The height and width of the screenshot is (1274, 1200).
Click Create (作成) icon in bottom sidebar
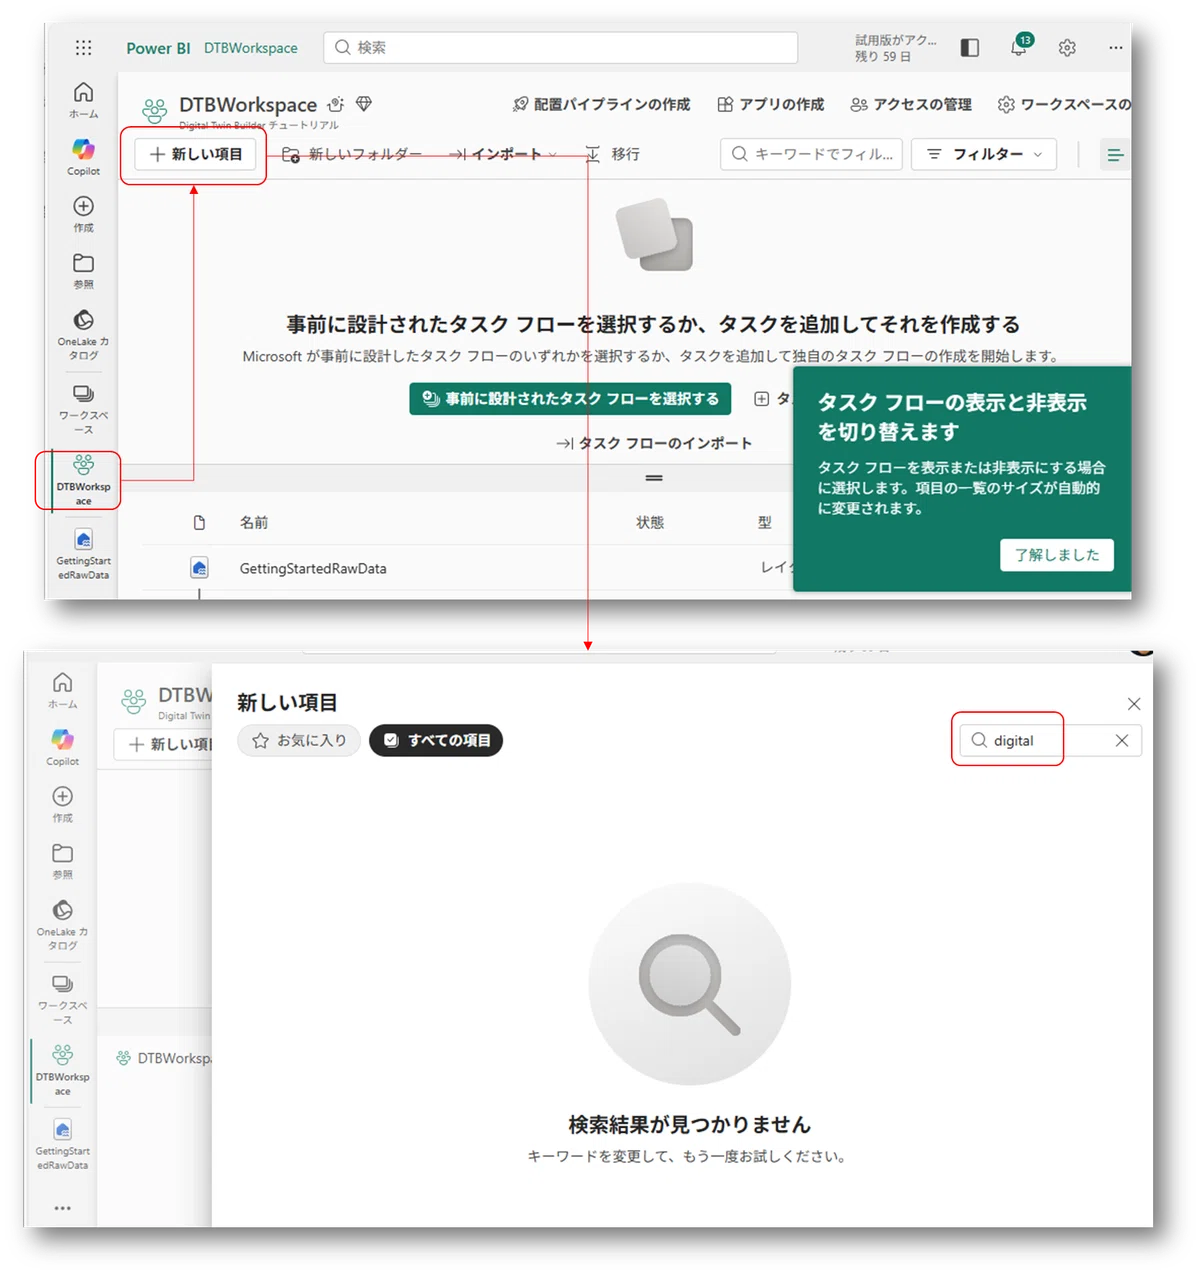(63, 803)
